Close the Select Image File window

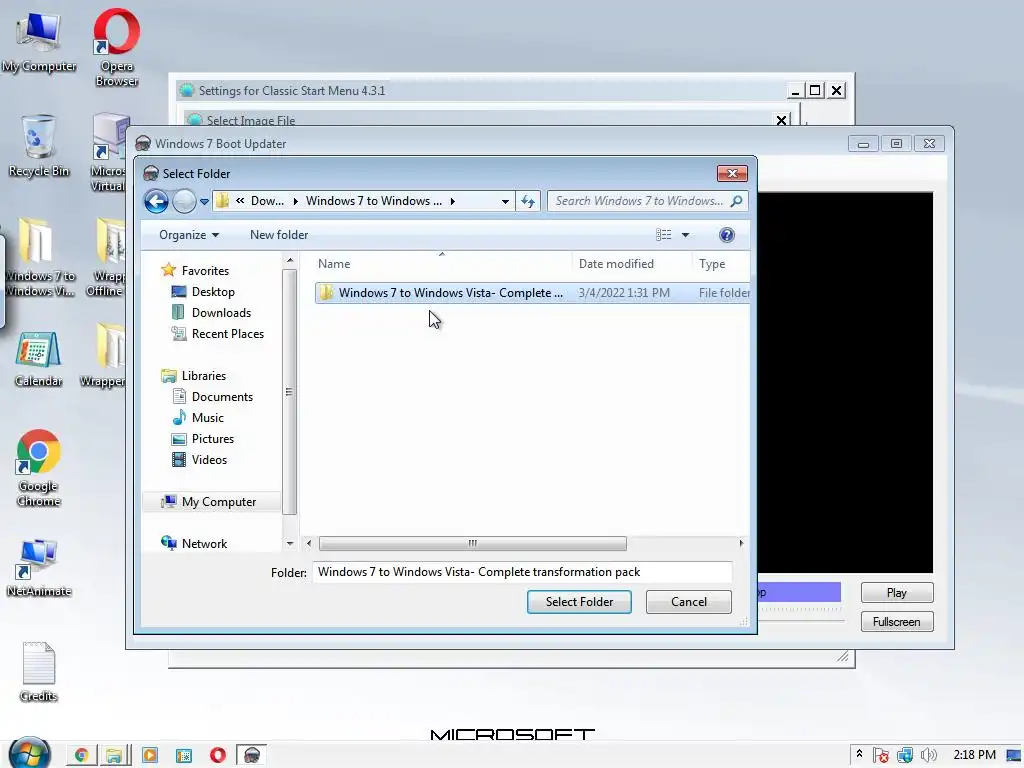[781, 120]
